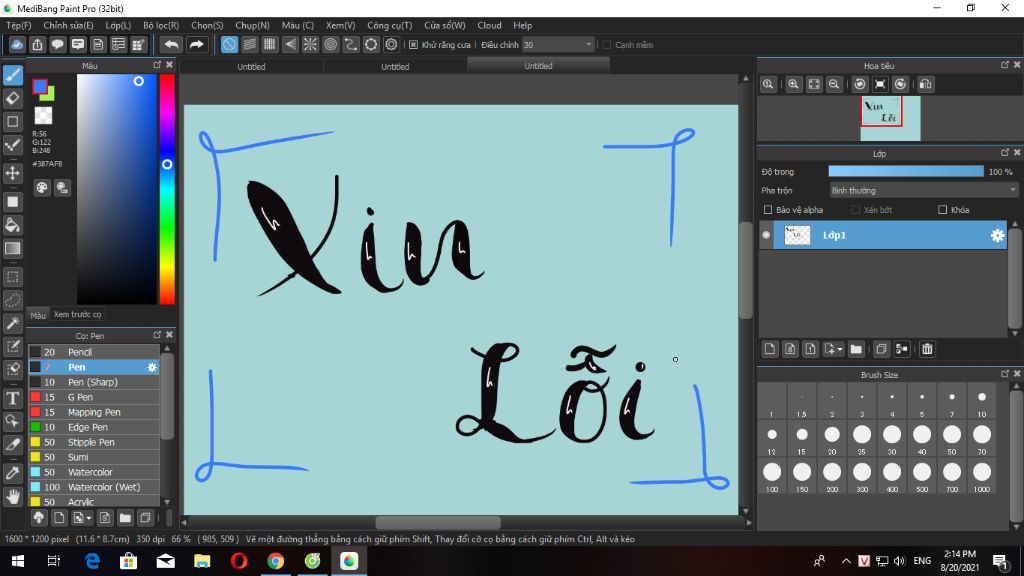This screenshot has width=1024, height=576.
Task: Click the canvas horizontal scrollbar
Action: tap(438, 522)
